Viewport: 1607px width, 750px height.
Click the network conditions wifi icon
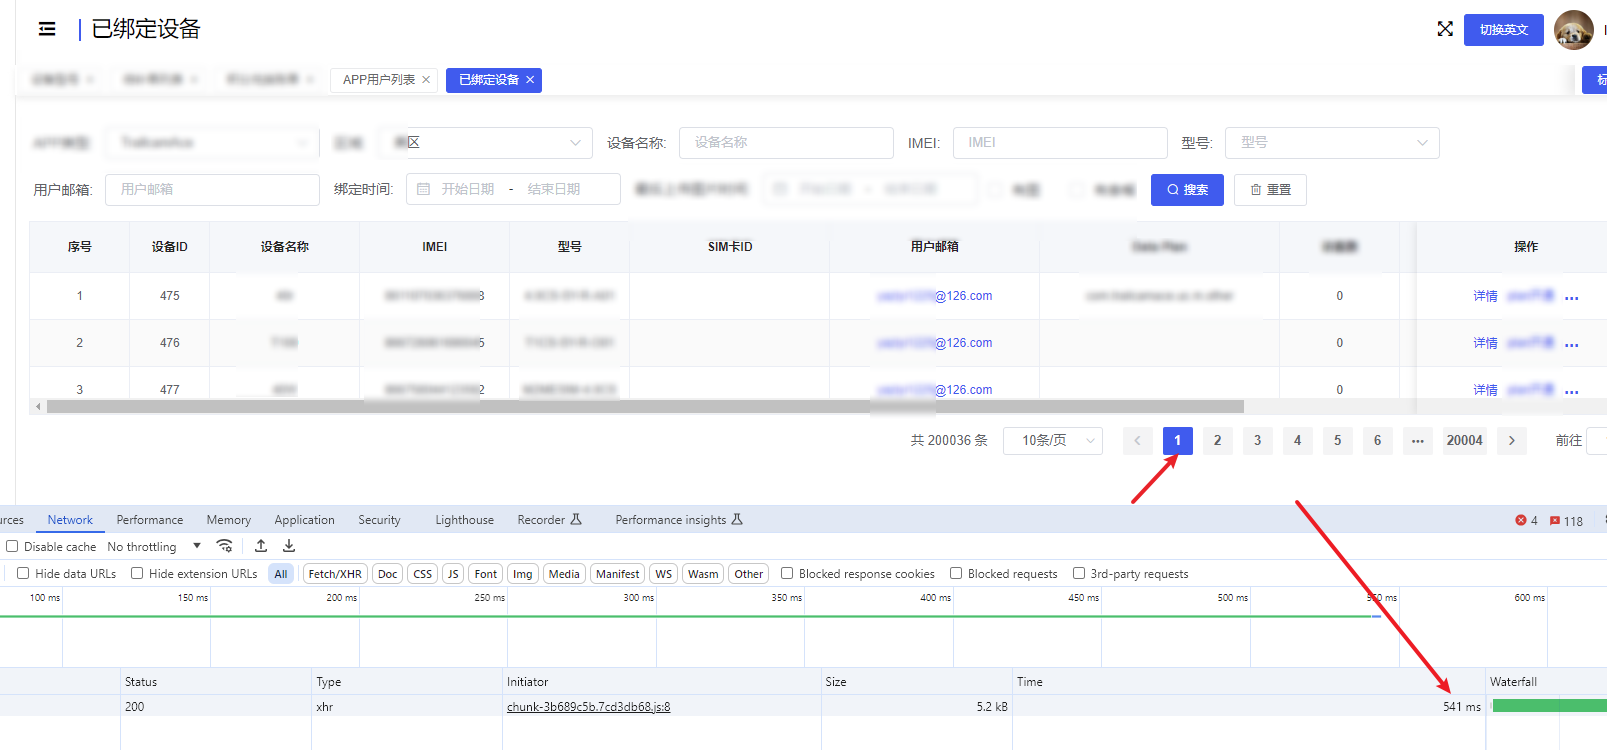coord(225,546)
